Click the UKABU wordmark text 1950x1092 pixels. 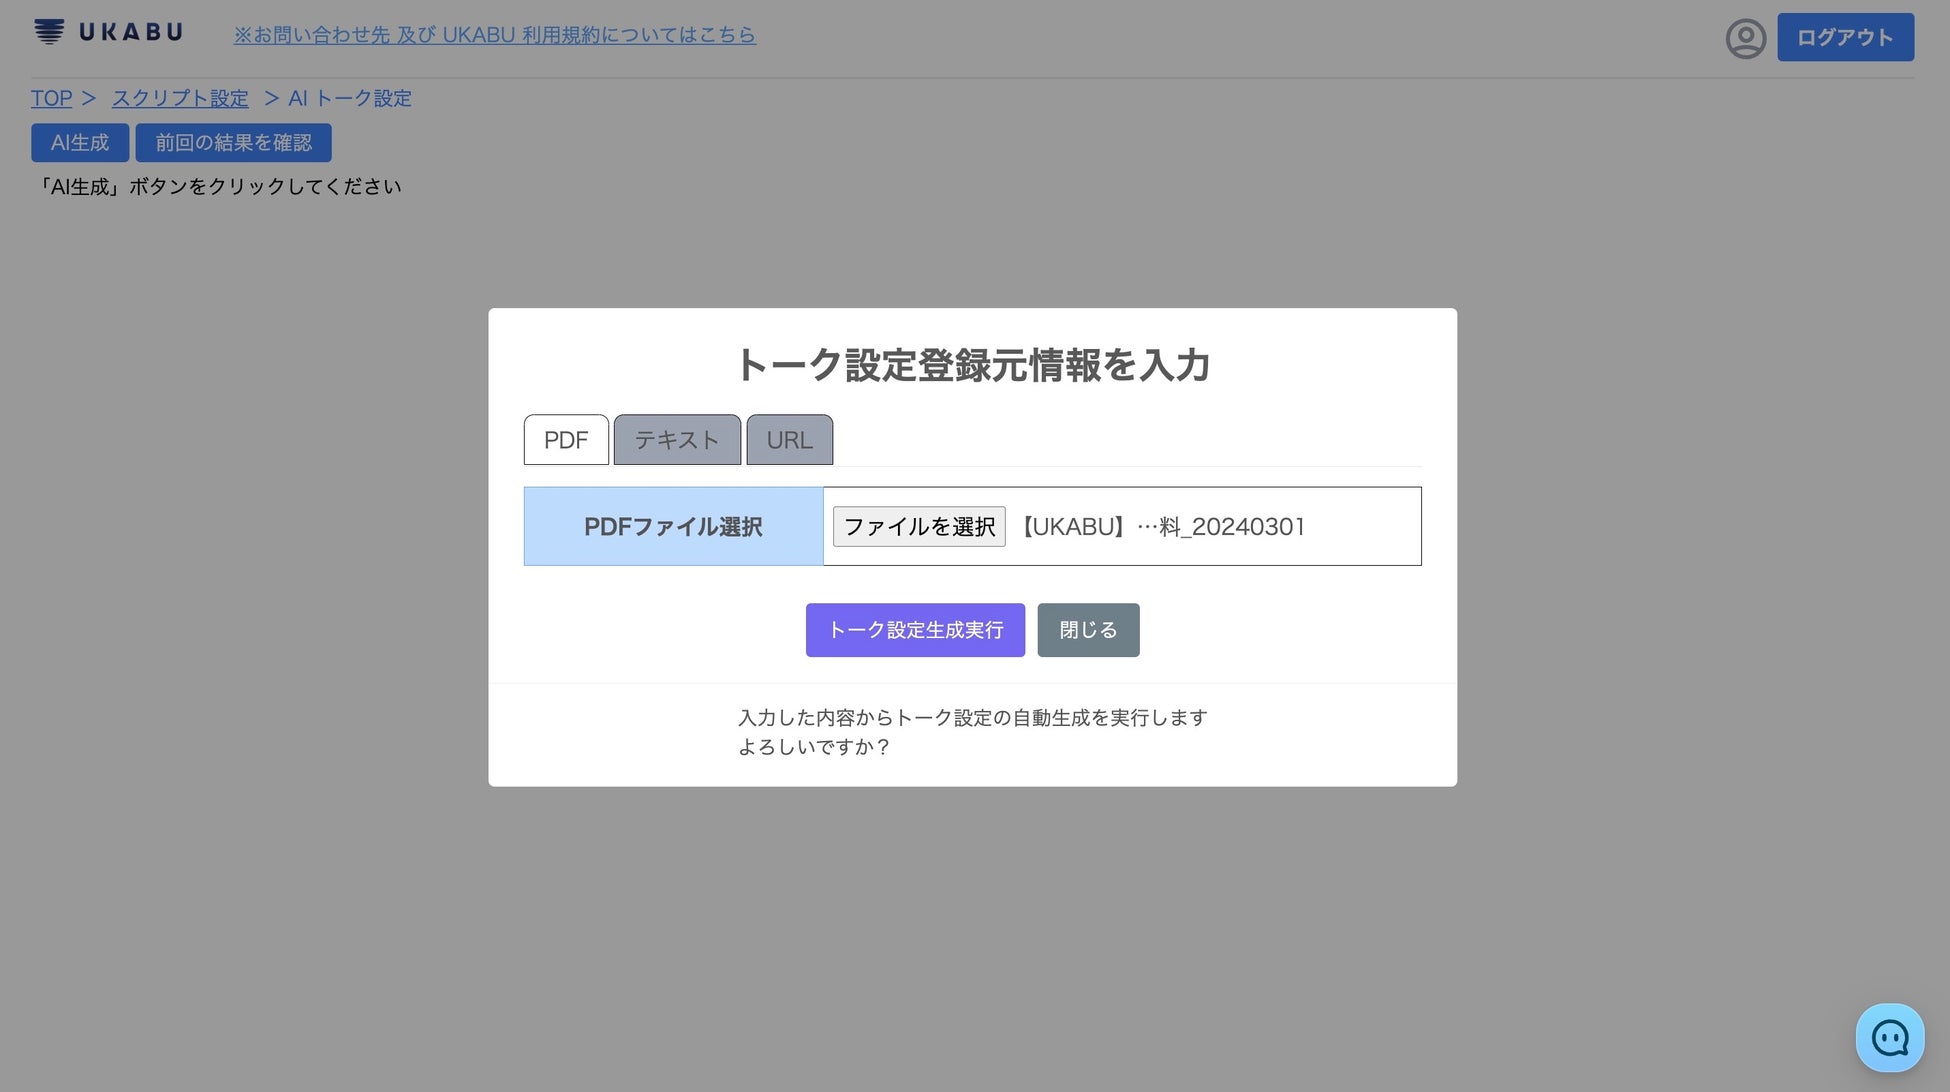131,32
